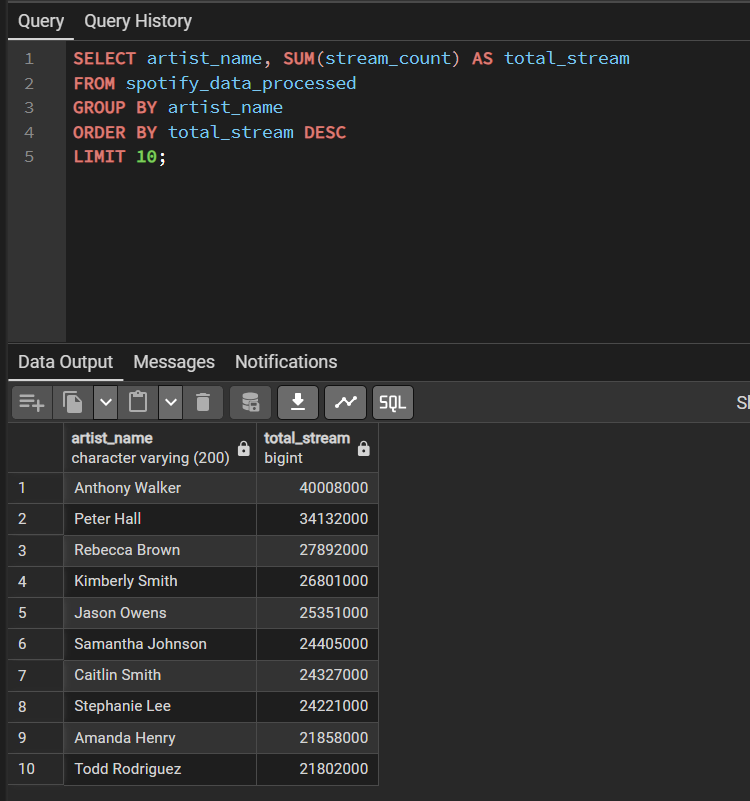Image resolution: width=750 pixels, height=801 pixels.
Task: Click the 34132000 value cell
Action: [x=317, y=520]
